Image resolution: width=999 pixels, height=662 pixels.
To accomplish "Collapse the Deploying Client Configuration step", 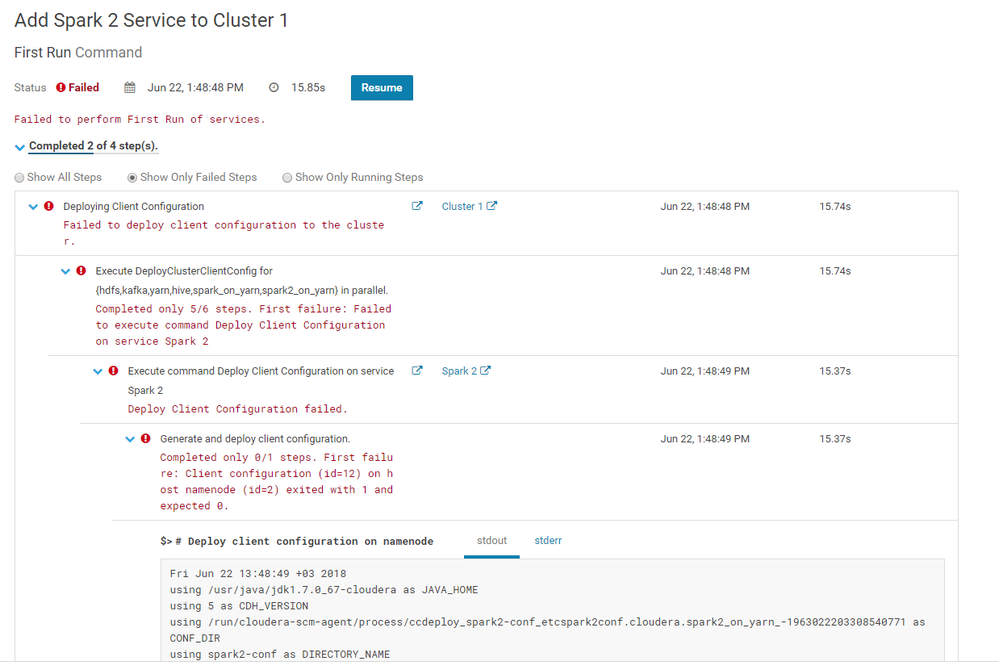I will (x=33, y=207).
